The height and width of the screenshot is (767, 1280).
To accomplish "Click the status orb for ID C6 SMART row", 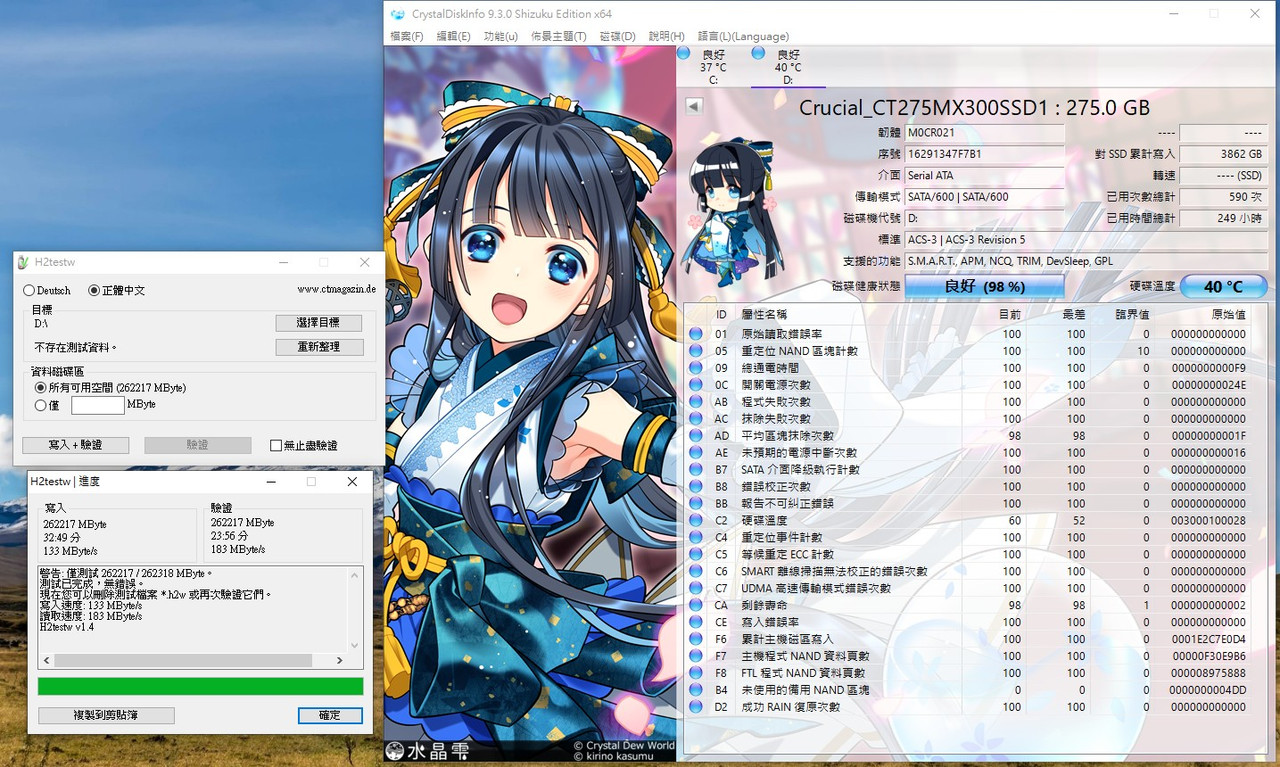I will click(695, 571).
